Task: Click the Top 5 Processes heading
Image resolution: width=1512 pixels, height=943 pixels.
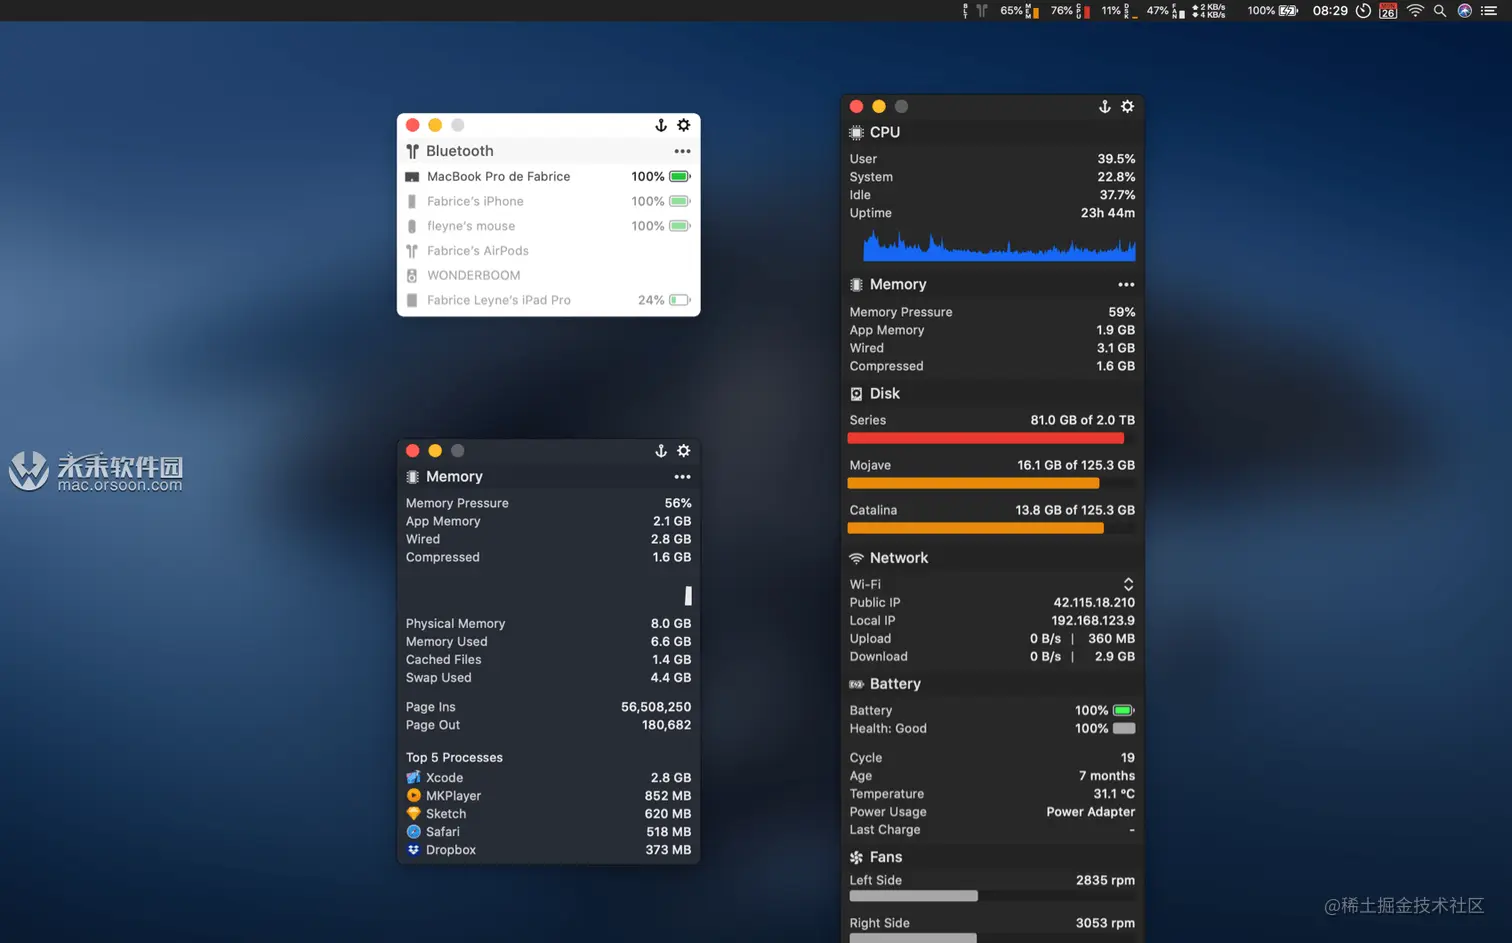Action: click(454, 758)
